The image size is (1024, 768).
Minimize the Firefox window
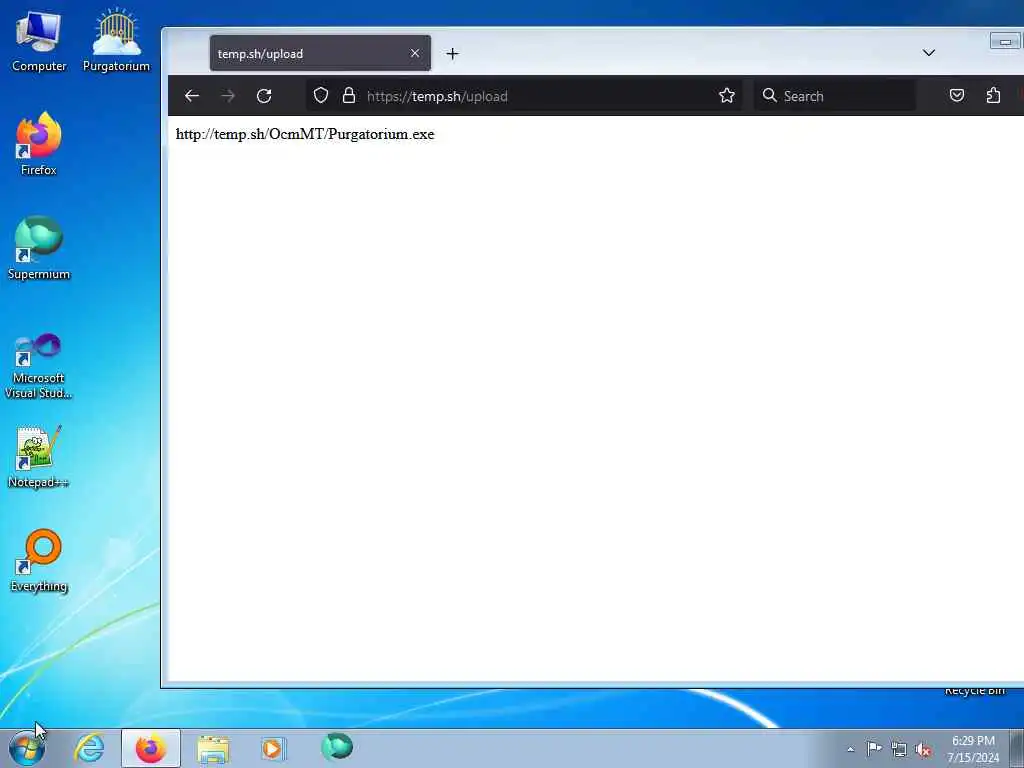click(x=1005, y=42)
